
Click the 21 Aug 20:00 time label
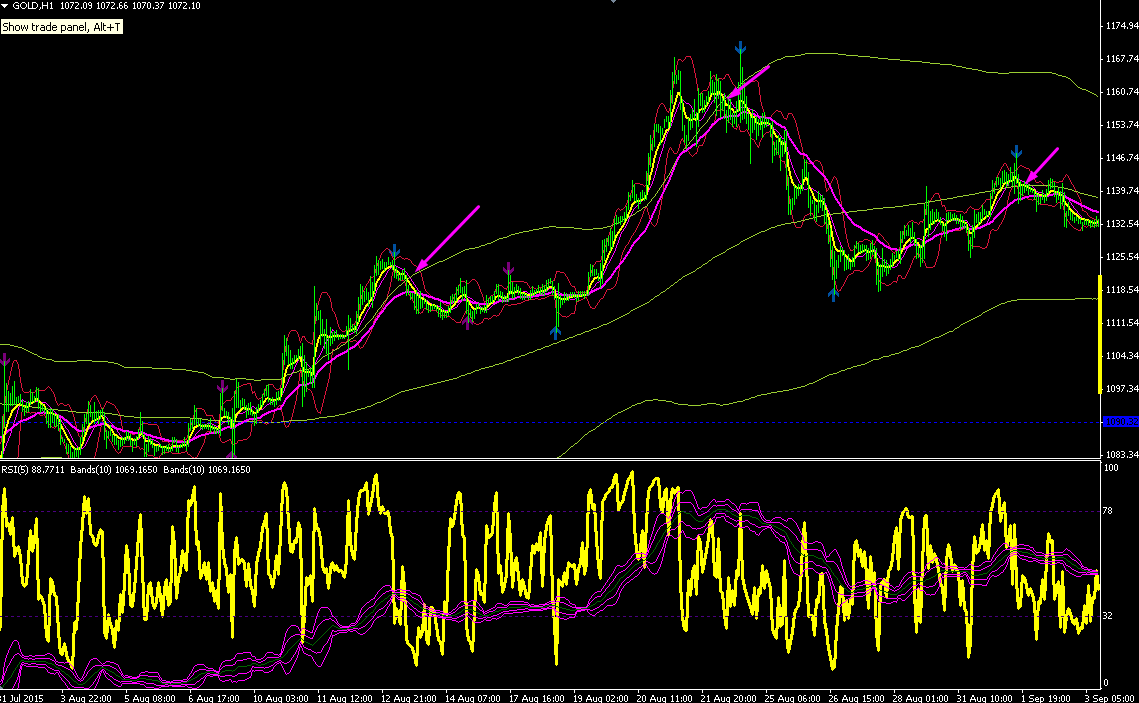728,699
